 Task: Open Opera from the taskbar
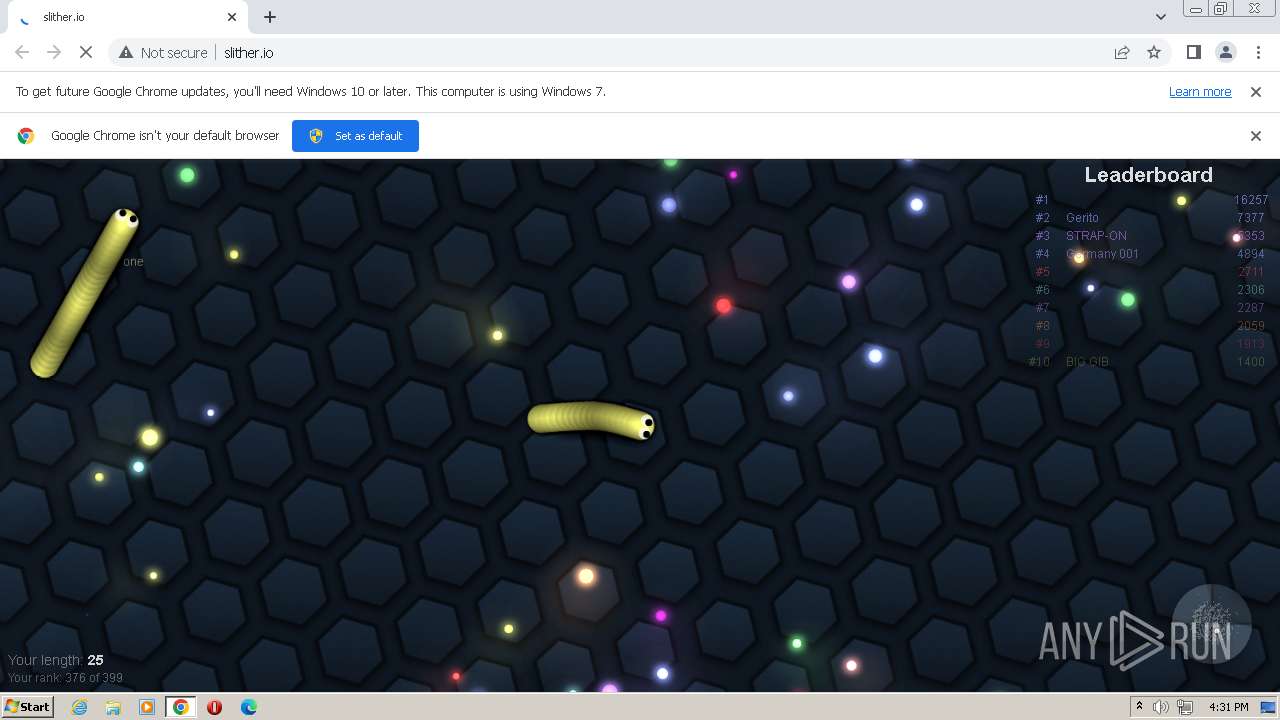(214, 707)
